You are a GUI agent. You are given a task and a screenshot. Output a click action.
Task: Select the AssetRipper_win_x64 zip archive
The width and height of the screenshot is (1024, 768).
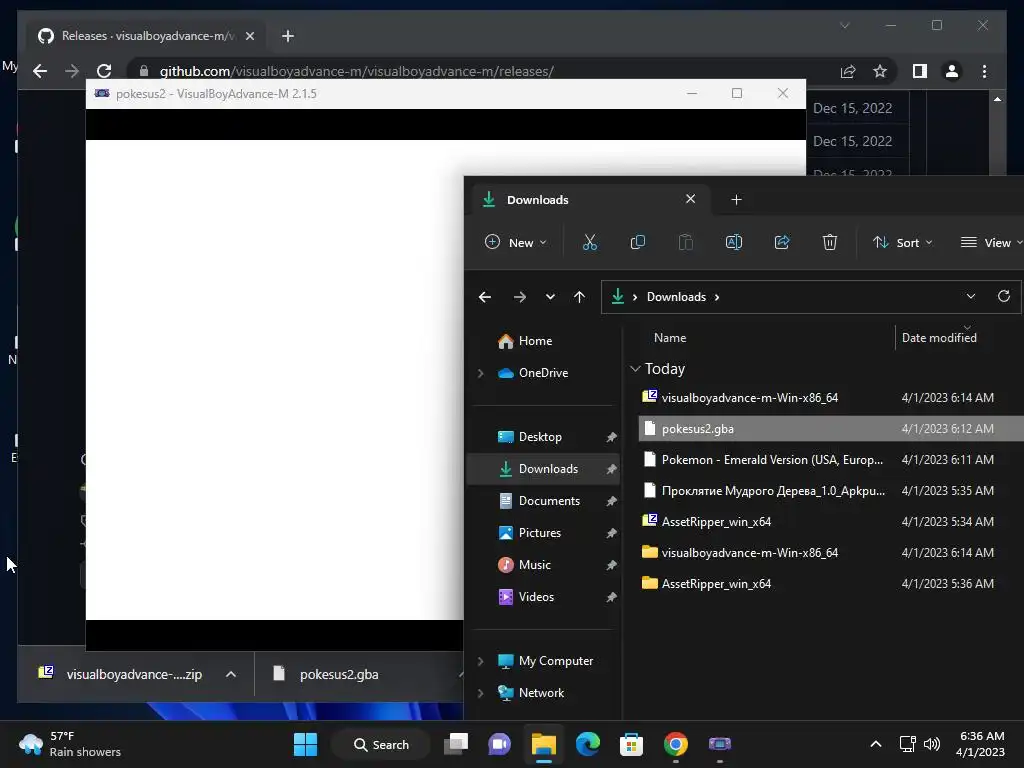click(831, 522)
